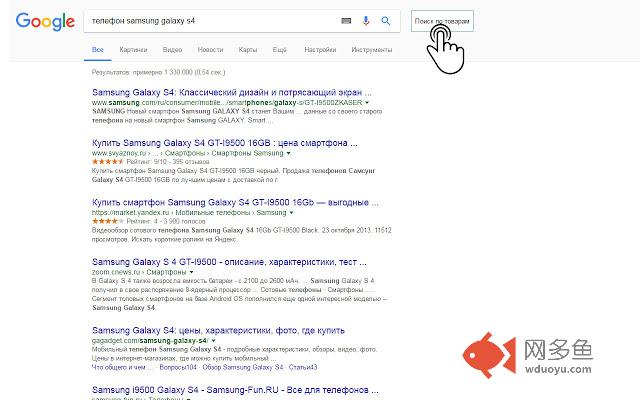Open the 'Вопросы104' sitelink
The height and width of the screenshot is (400, 640).
click(178, 367)
